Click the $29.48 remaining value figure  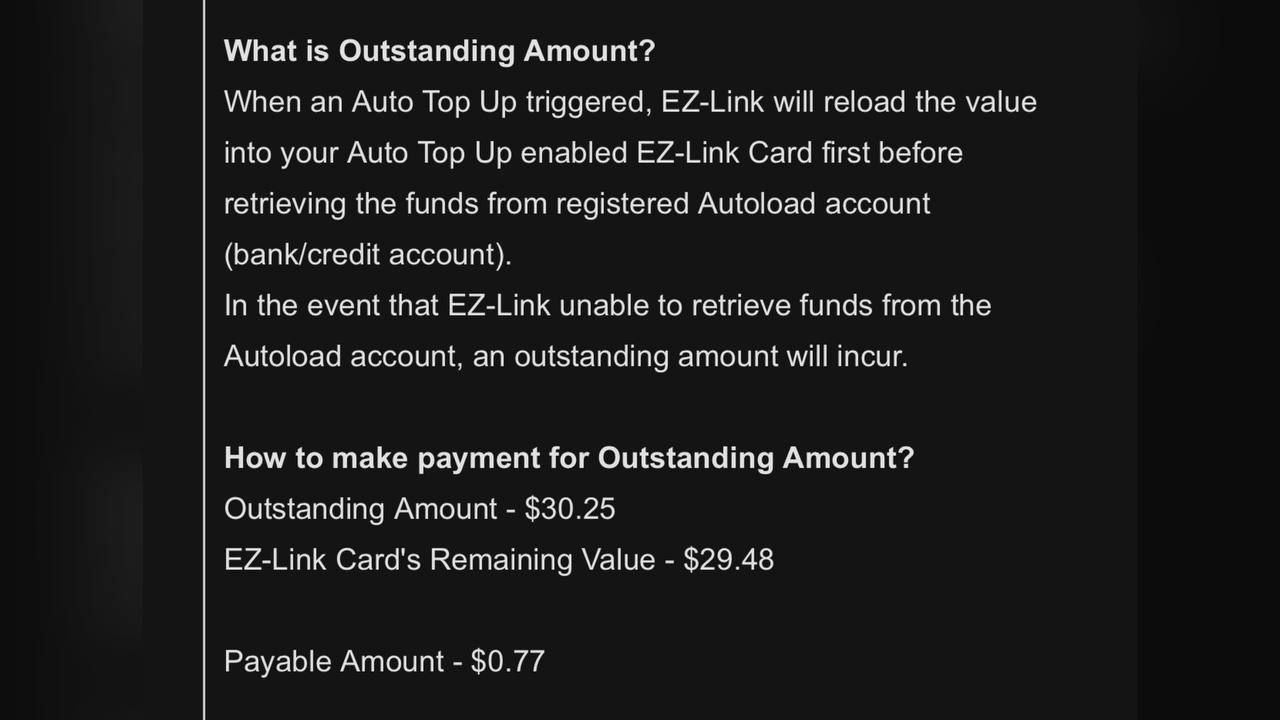(728, 560)
